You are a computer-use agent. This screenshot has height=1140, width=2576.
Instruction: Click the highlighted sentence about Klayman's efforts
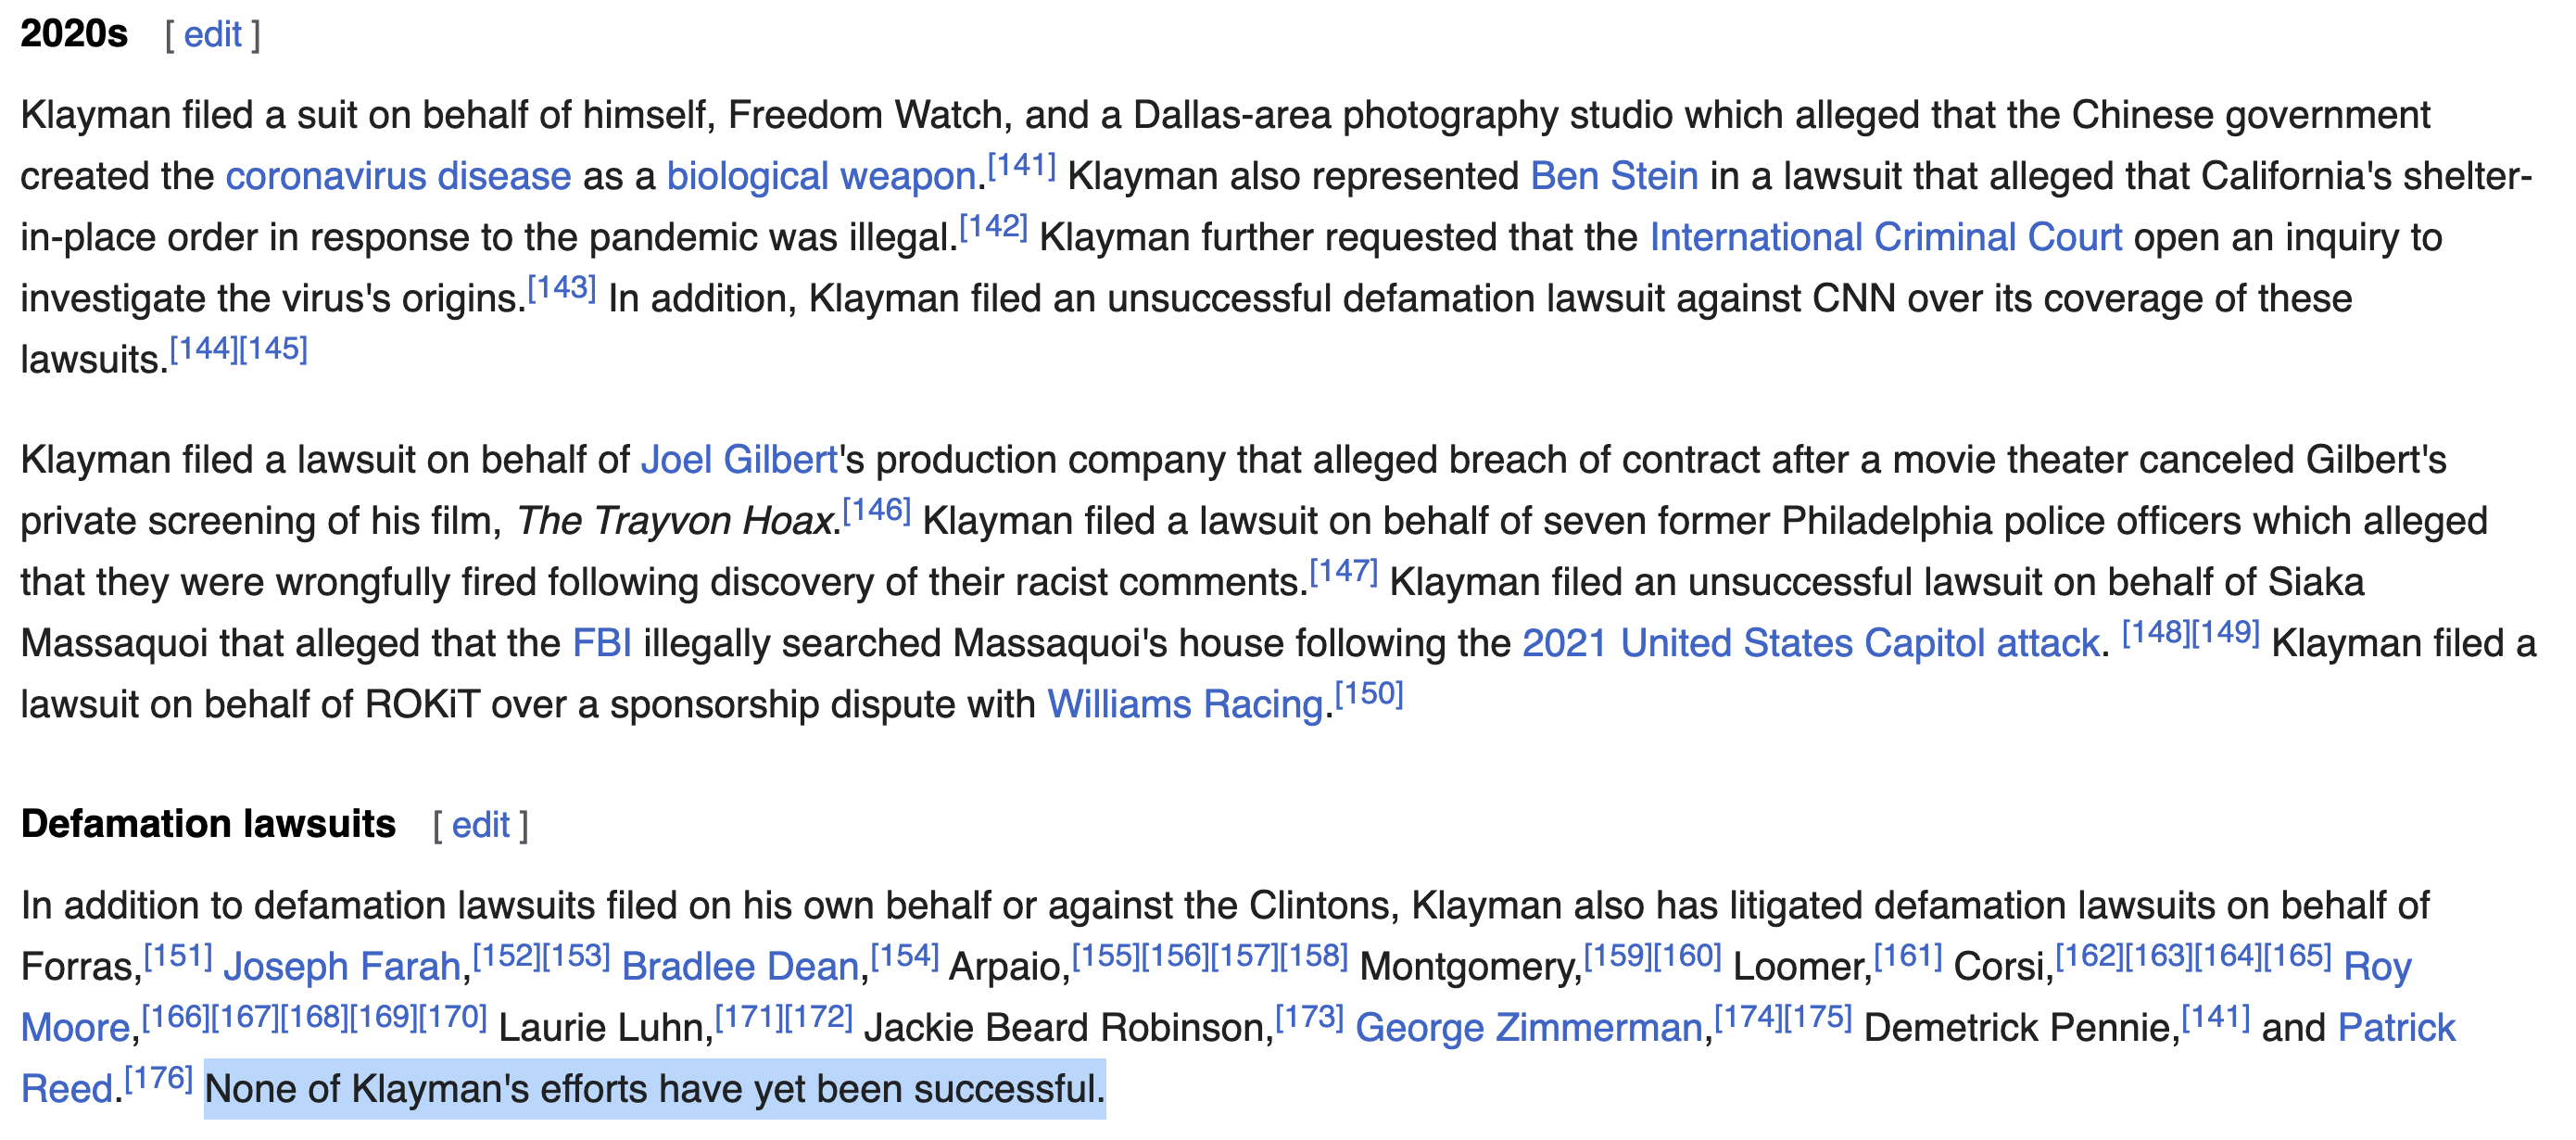tap(655, 1089)
